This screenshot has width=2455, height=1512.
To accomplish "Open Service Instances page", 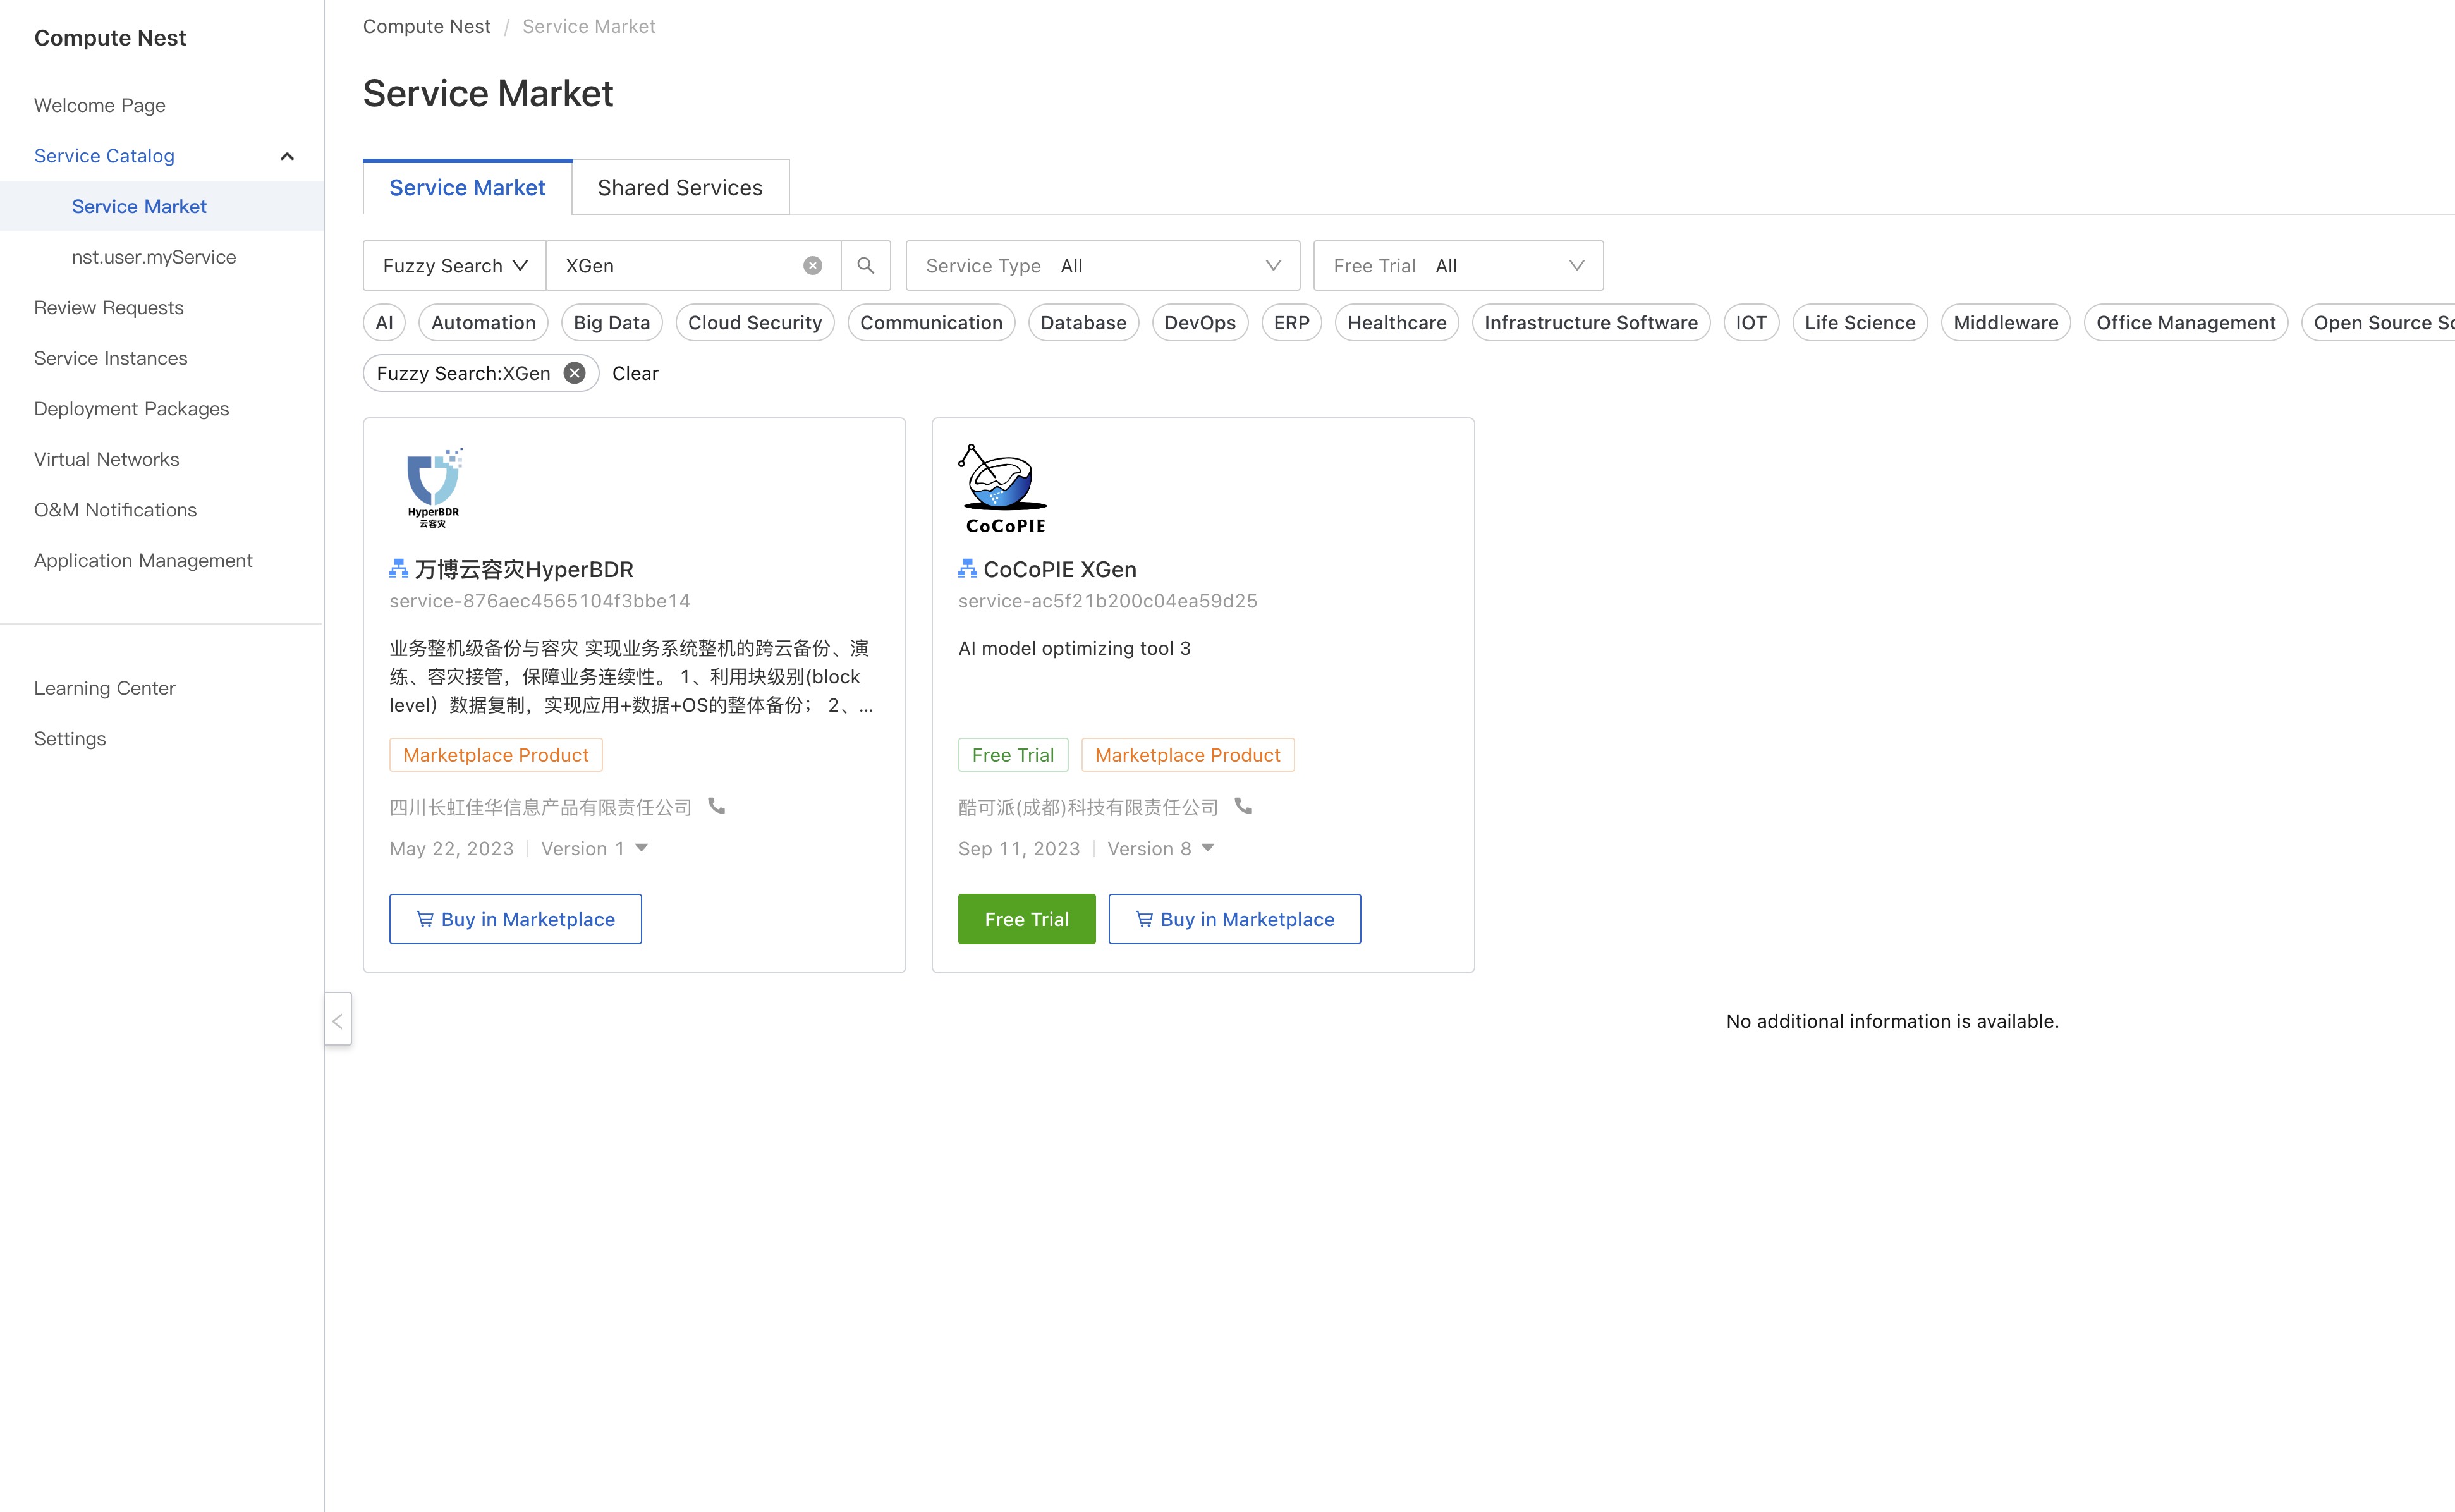I will click(x=111, y=358).
